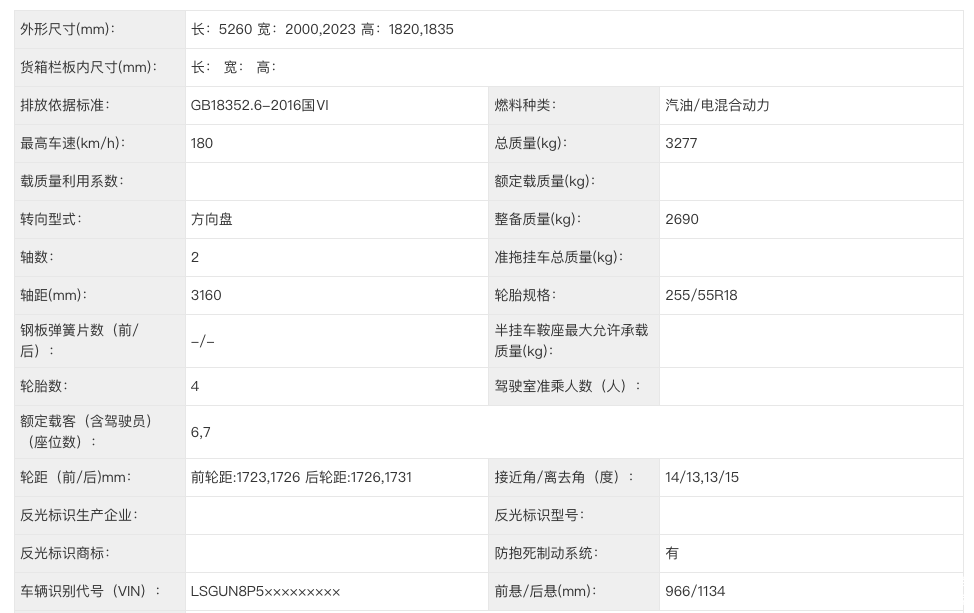Click the track width values 前轮距:1723,1726
The width and height of the screenshot is (974, 613).
pos(245,477)
